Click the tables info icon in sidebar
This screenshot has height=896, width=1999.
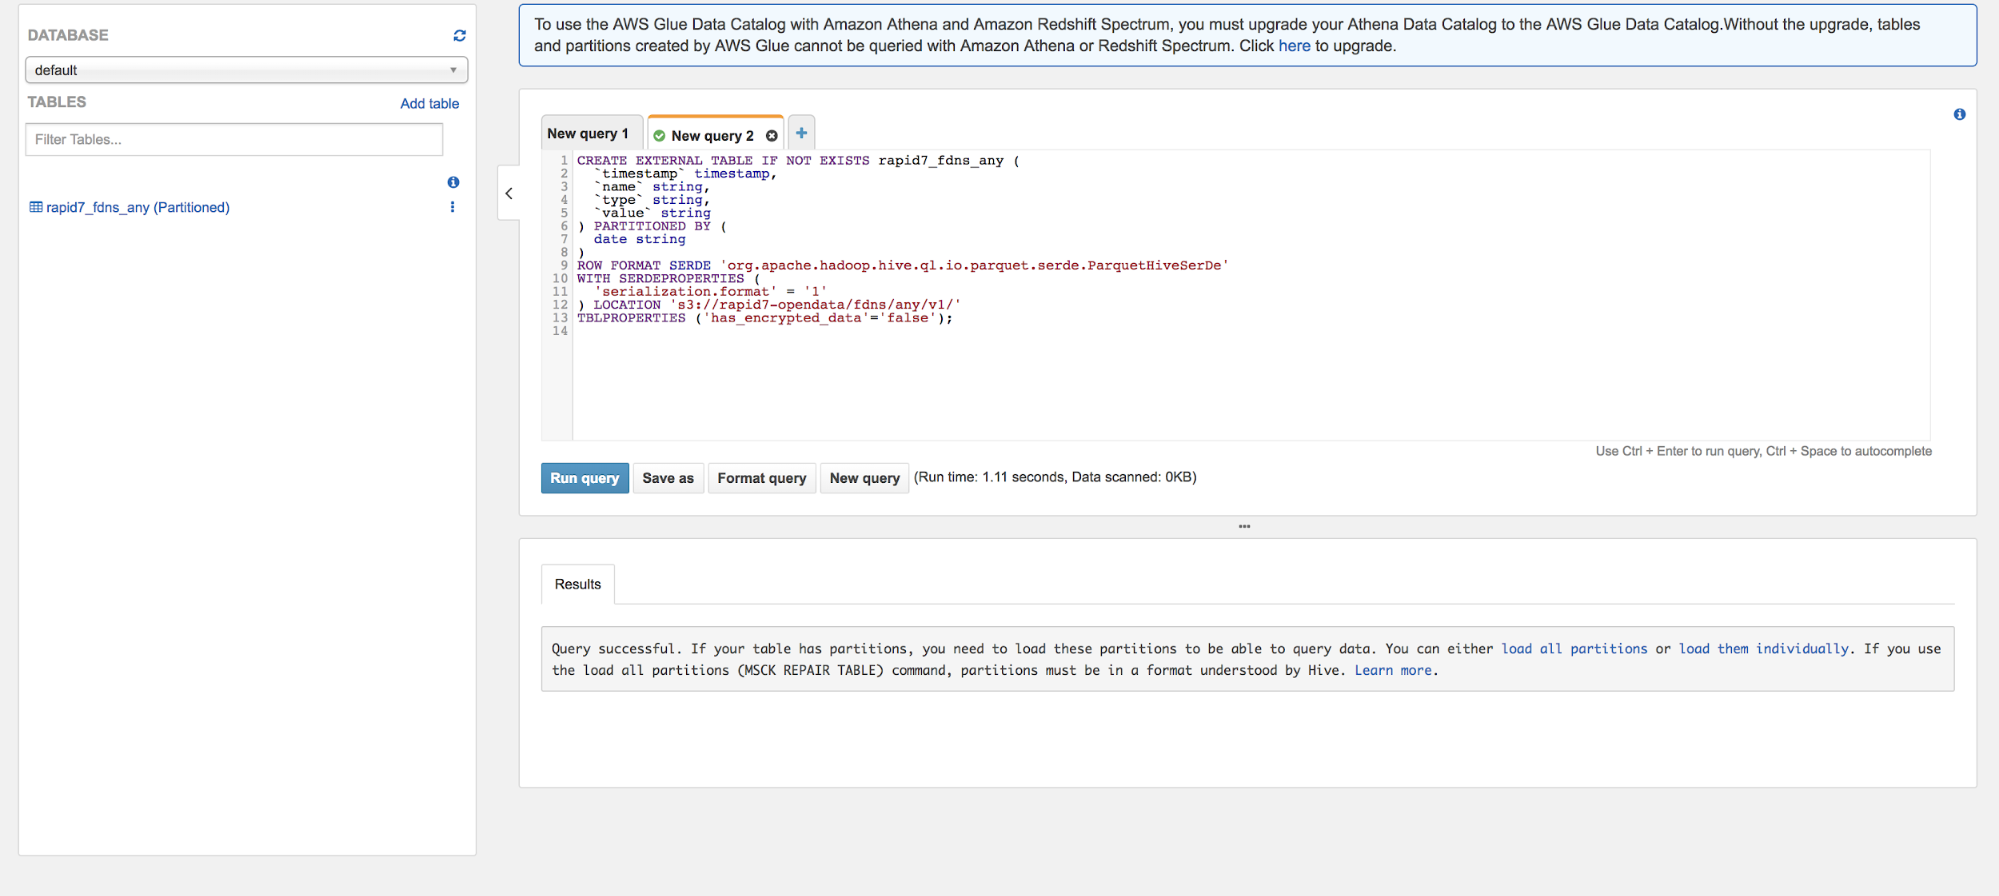[x=453, y=182]
